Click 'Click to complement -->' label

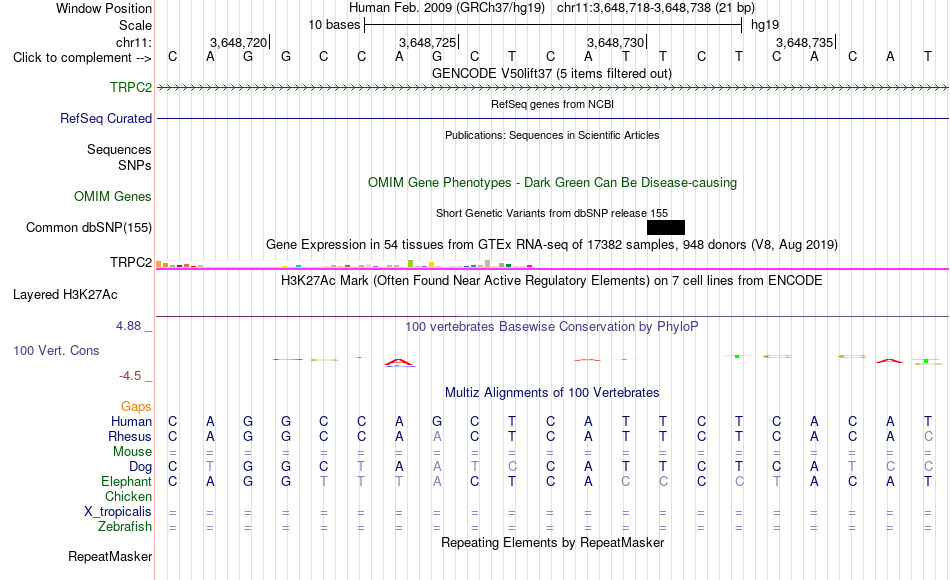(x=82, y=58)
